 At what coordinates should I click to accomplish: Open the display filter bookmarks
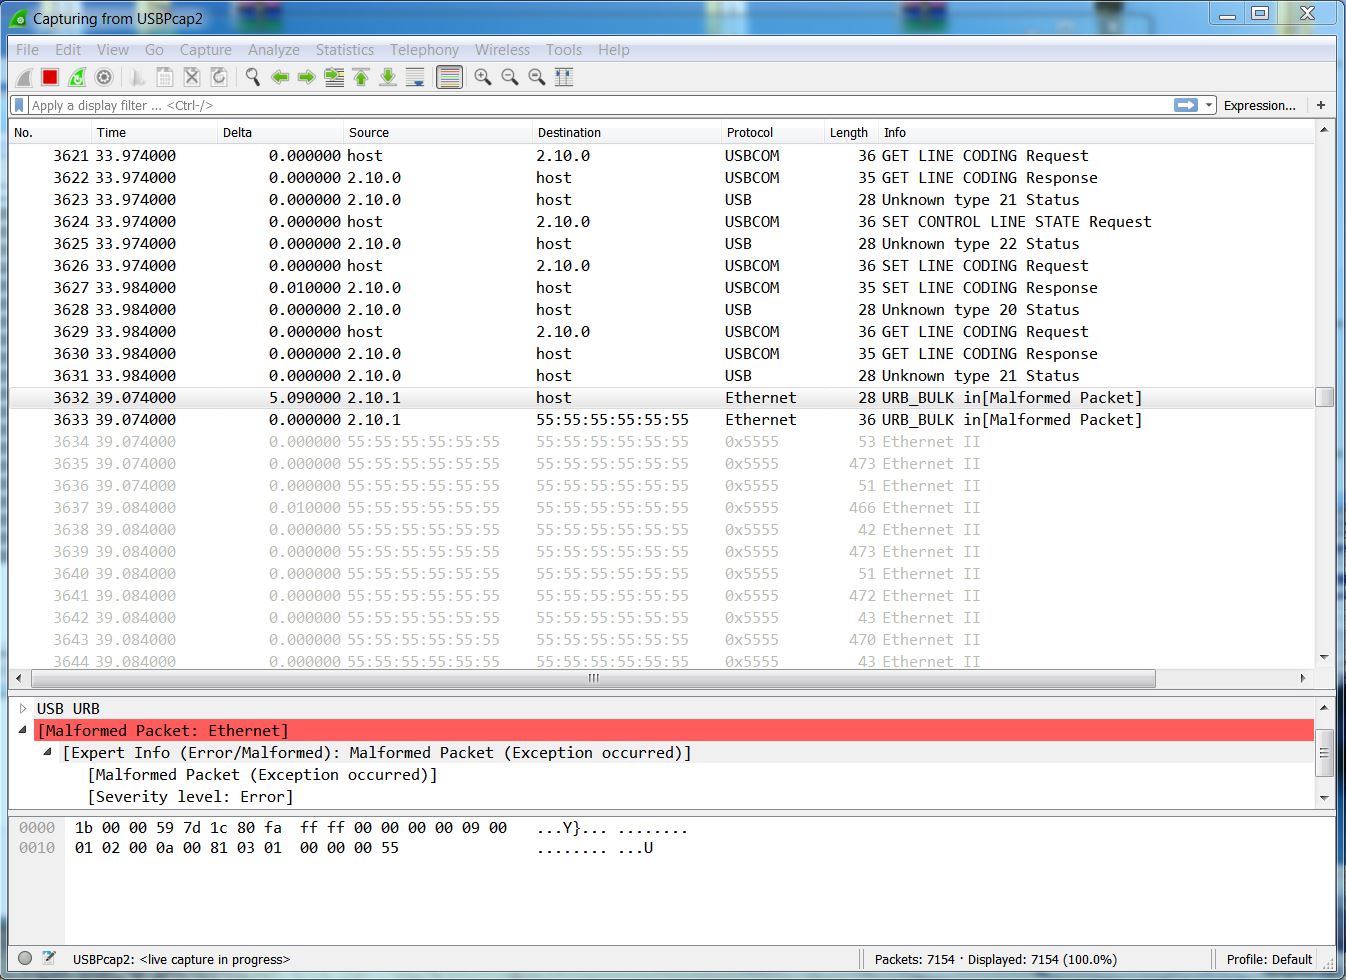[x=17, y=104]
